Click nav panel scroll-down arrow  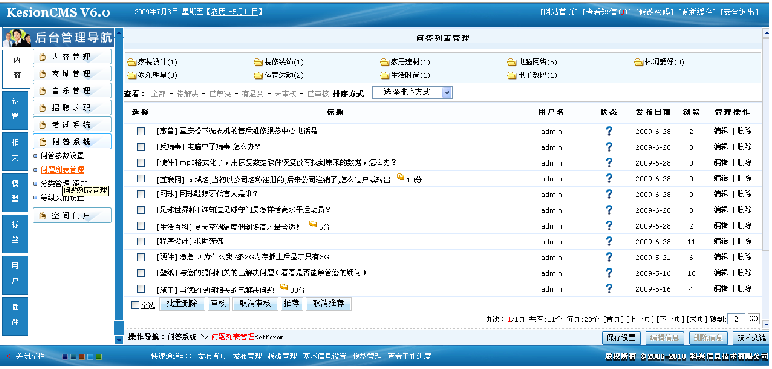tap(118, 339)
